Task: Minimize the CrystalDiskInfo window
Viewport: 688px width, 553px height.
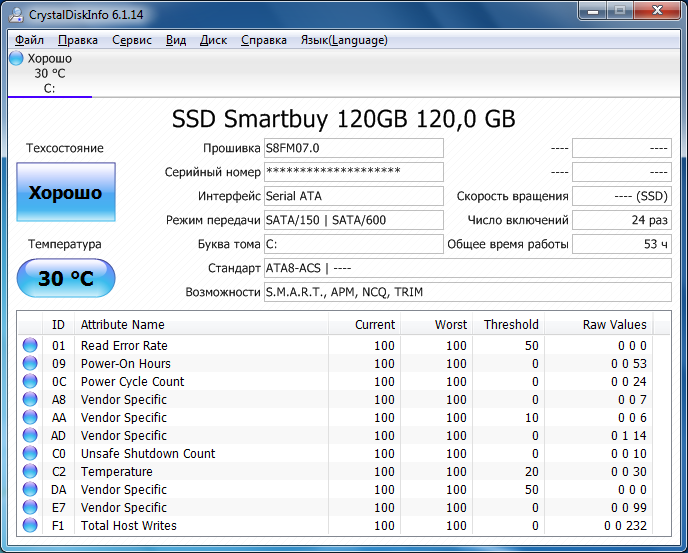Action: (x=593, y=11)
